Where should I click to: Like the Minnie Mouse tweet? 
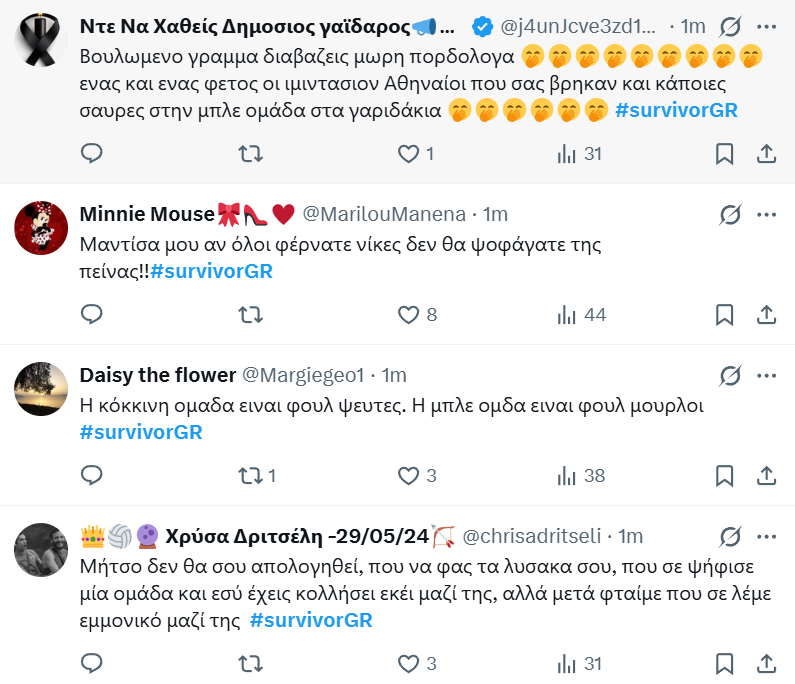point(408,314)
